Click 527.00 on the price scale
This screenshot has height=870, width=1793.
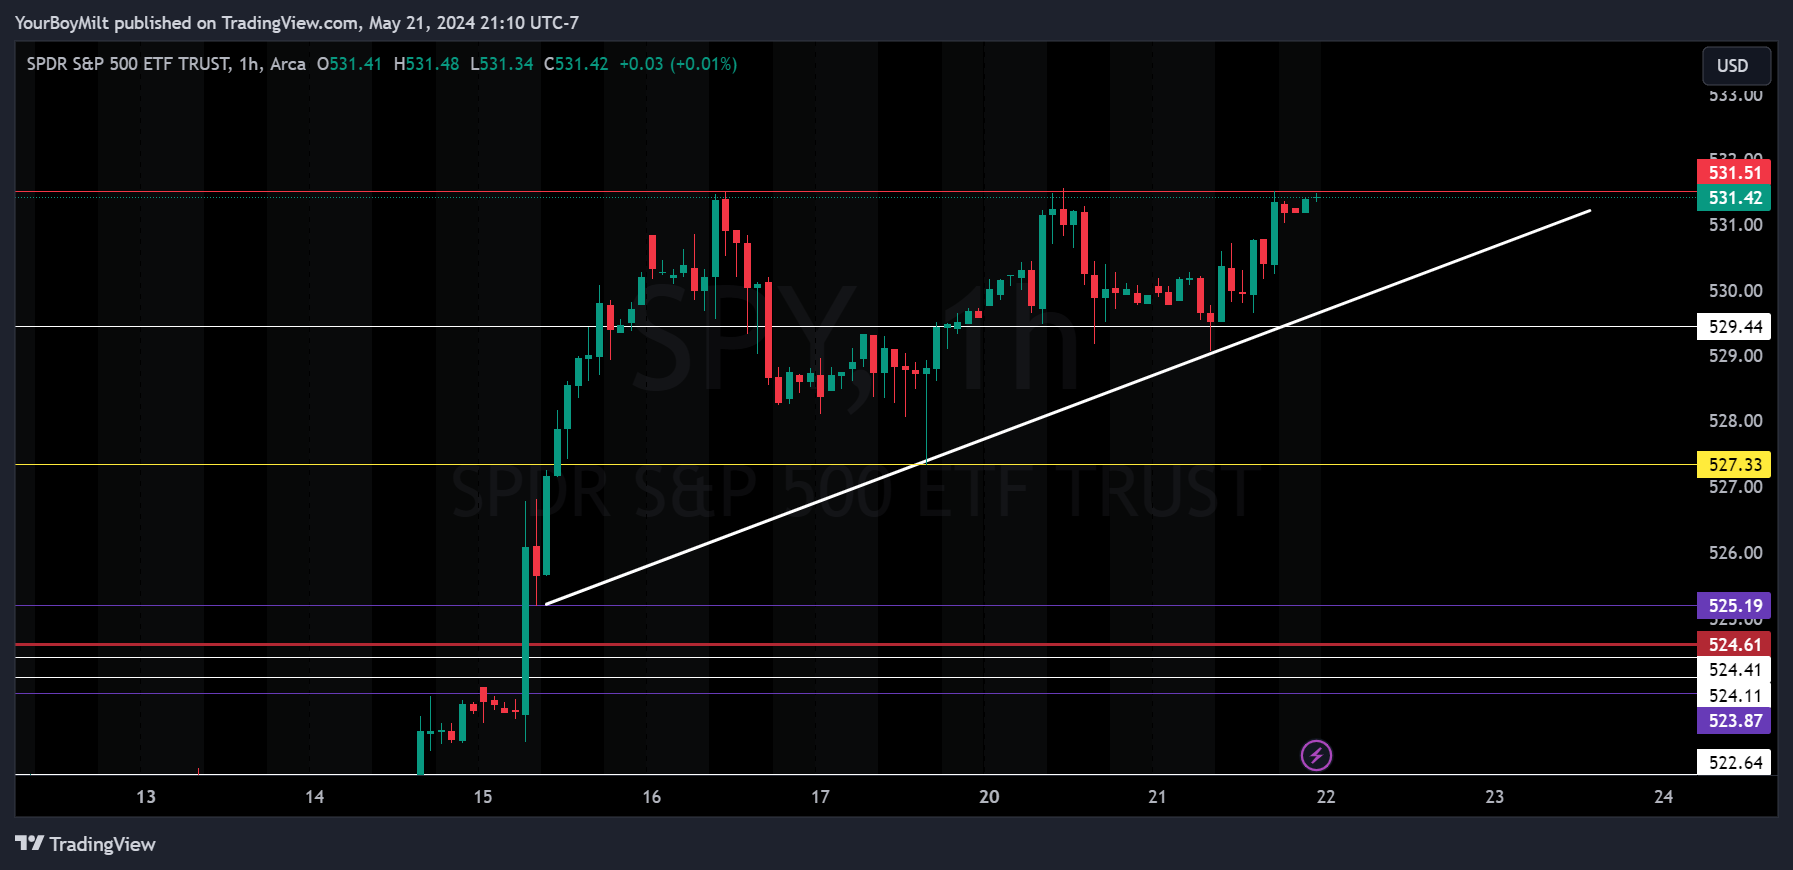1735,487
